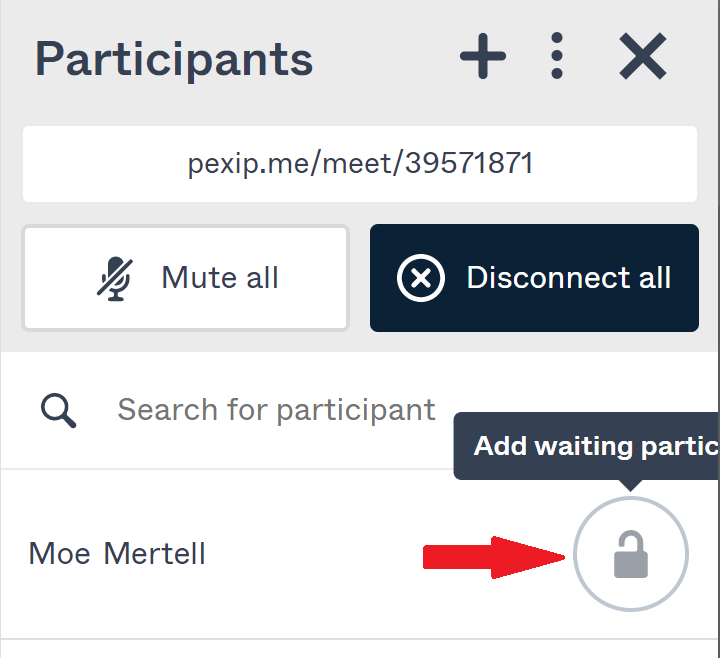
Task: Click the red arrow pointing to padlock
Action: (x=492, y=556)
